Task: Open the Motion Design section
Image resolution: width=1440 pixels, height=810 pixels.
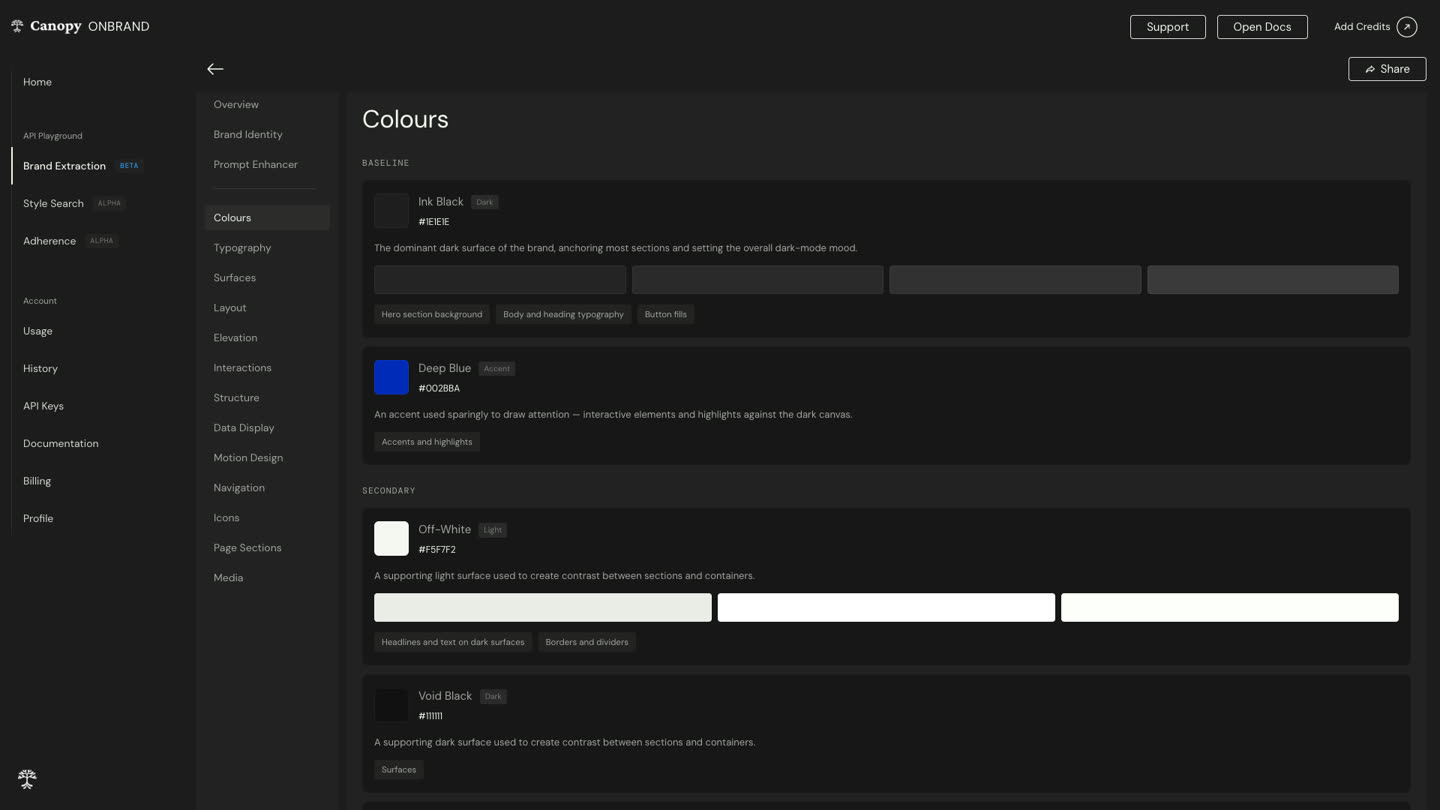Action: (248, 458)
